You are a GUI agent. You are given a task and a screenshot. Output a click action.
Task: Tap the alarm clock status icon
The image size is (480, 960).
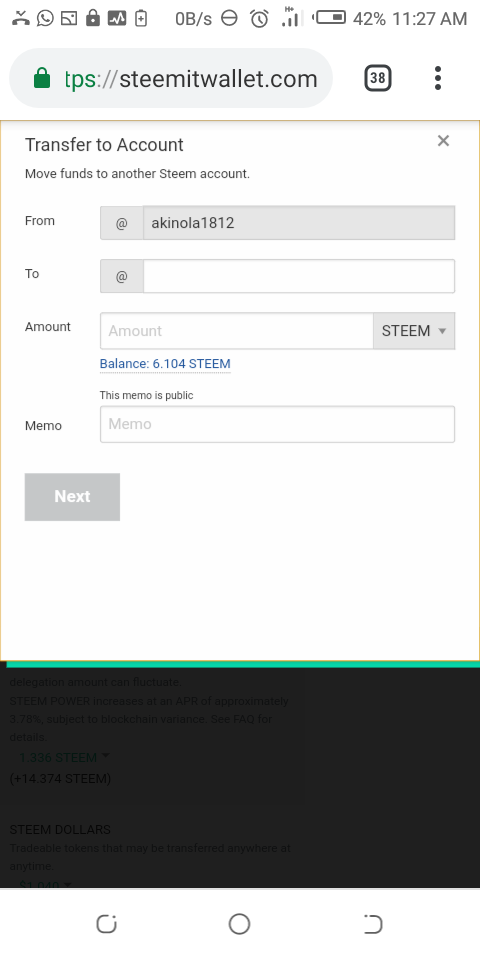pyautogui.click(x=260, y=18)
